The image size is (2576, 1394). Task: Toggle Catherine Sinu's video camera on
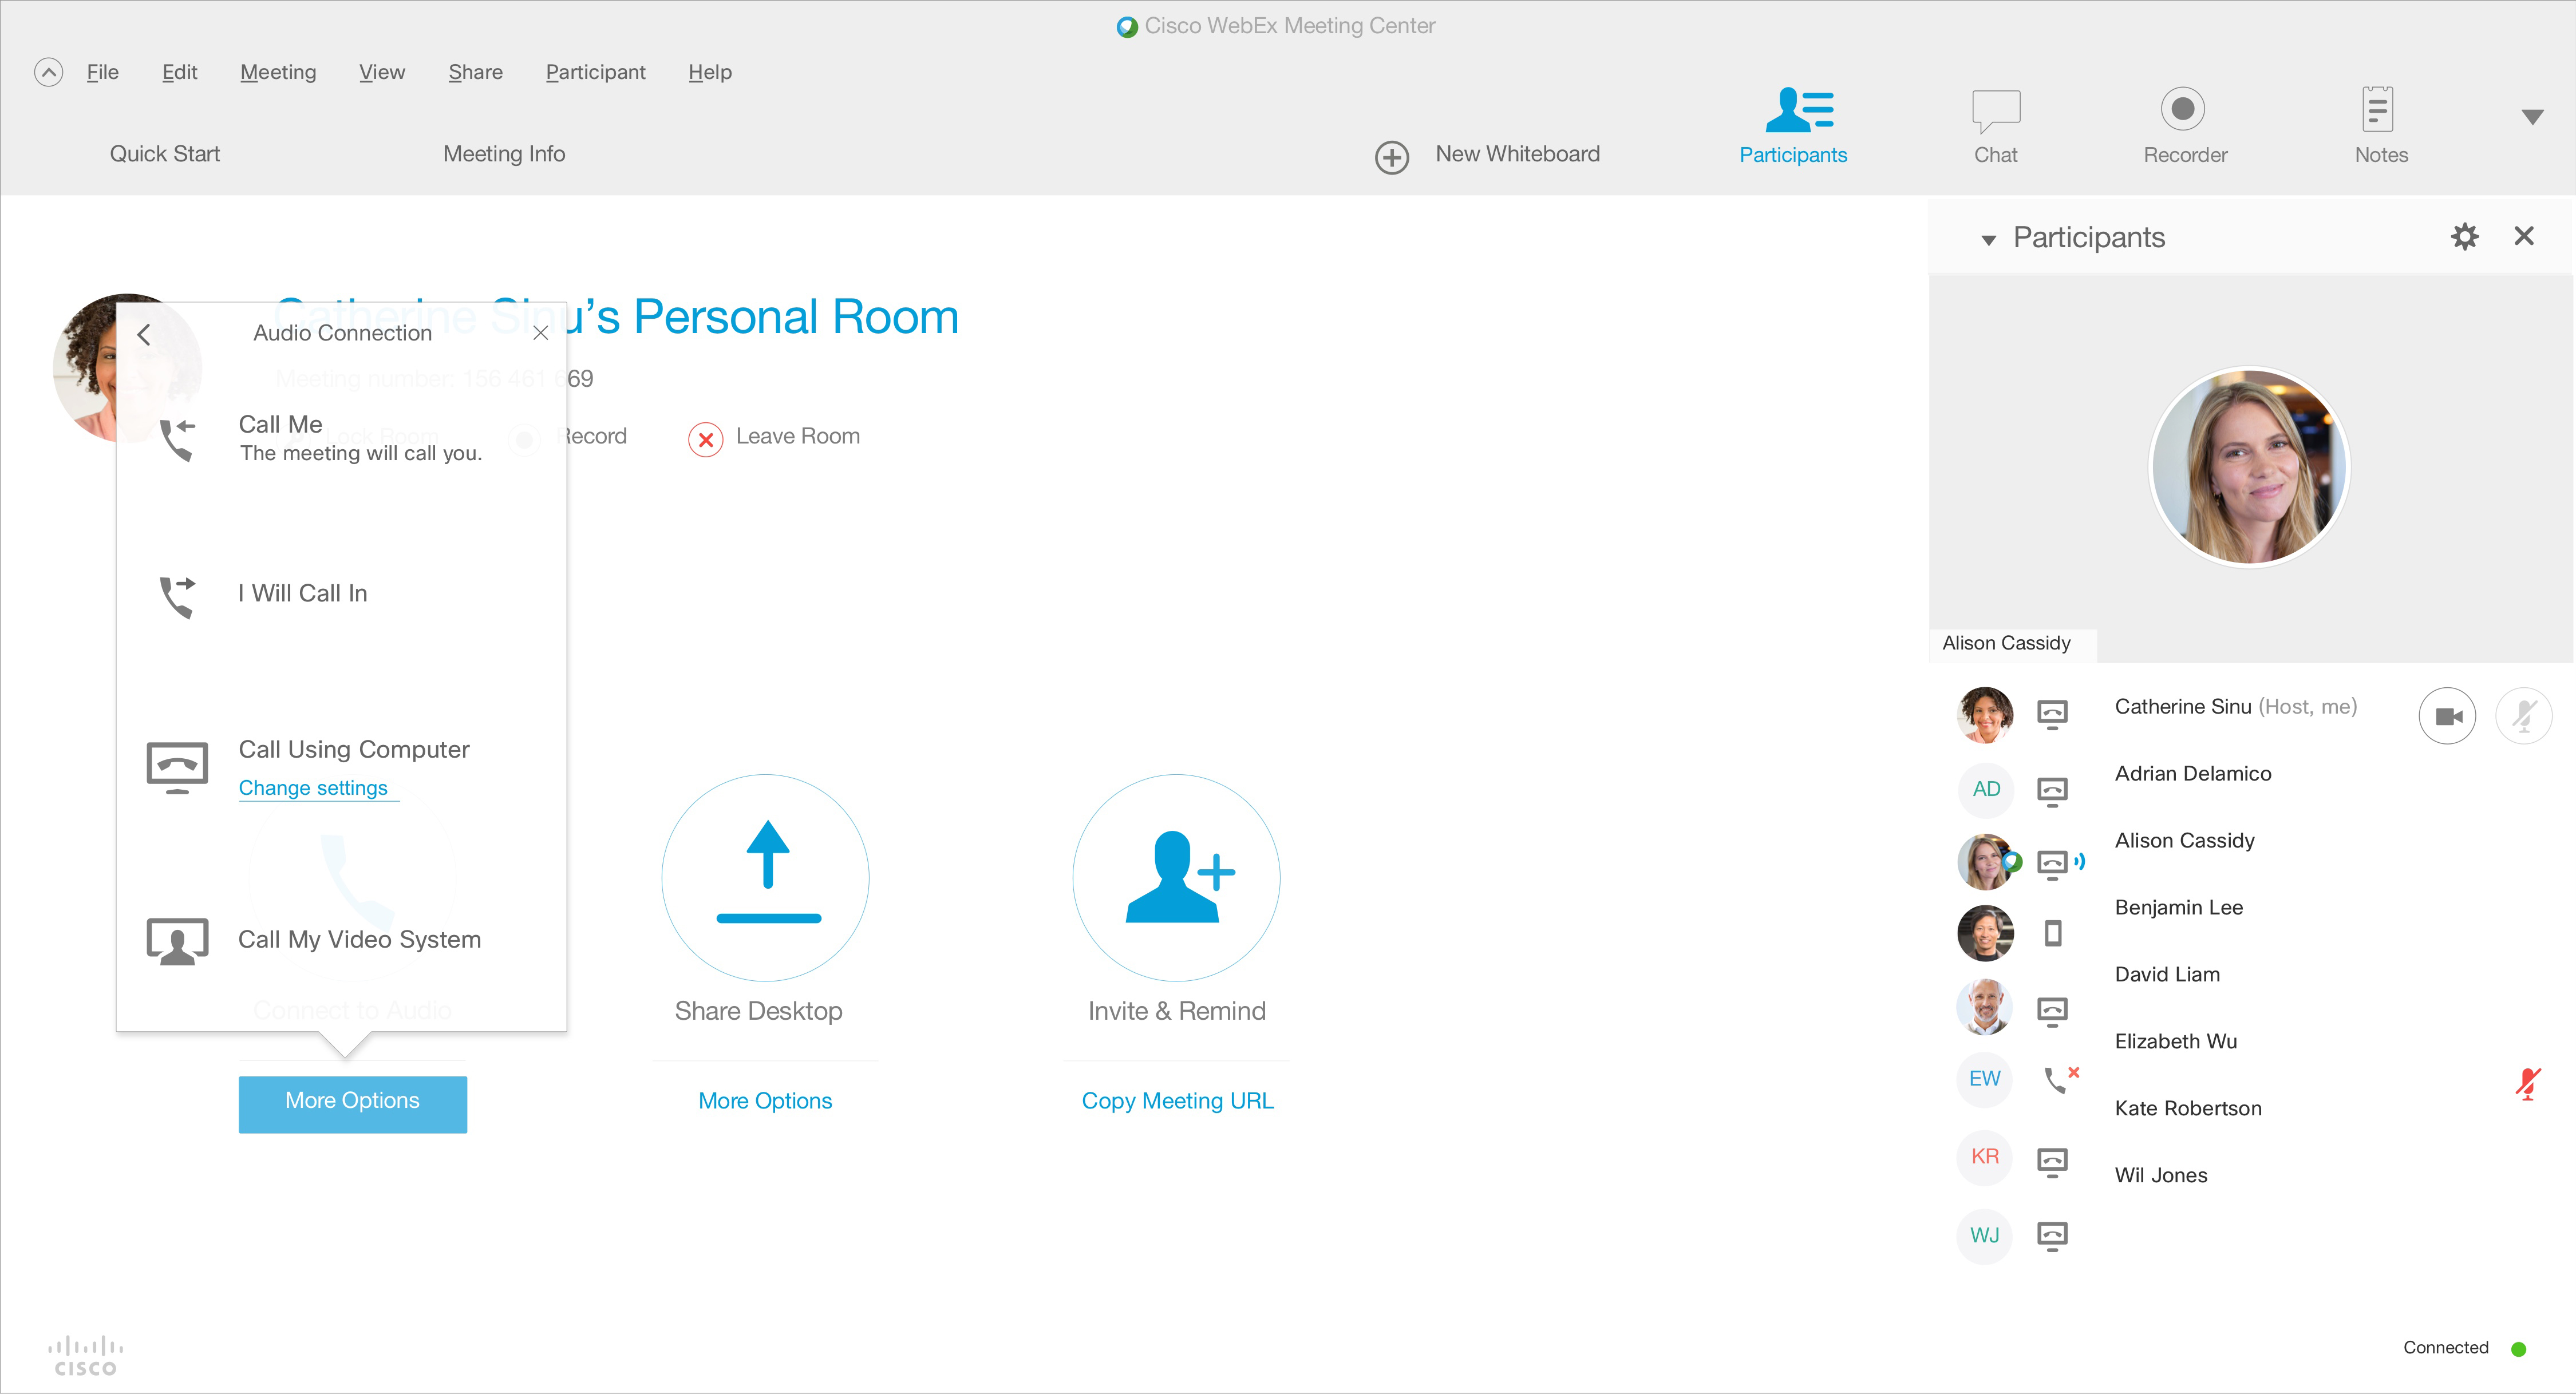pyautogui.click(x=2448, y=715)
